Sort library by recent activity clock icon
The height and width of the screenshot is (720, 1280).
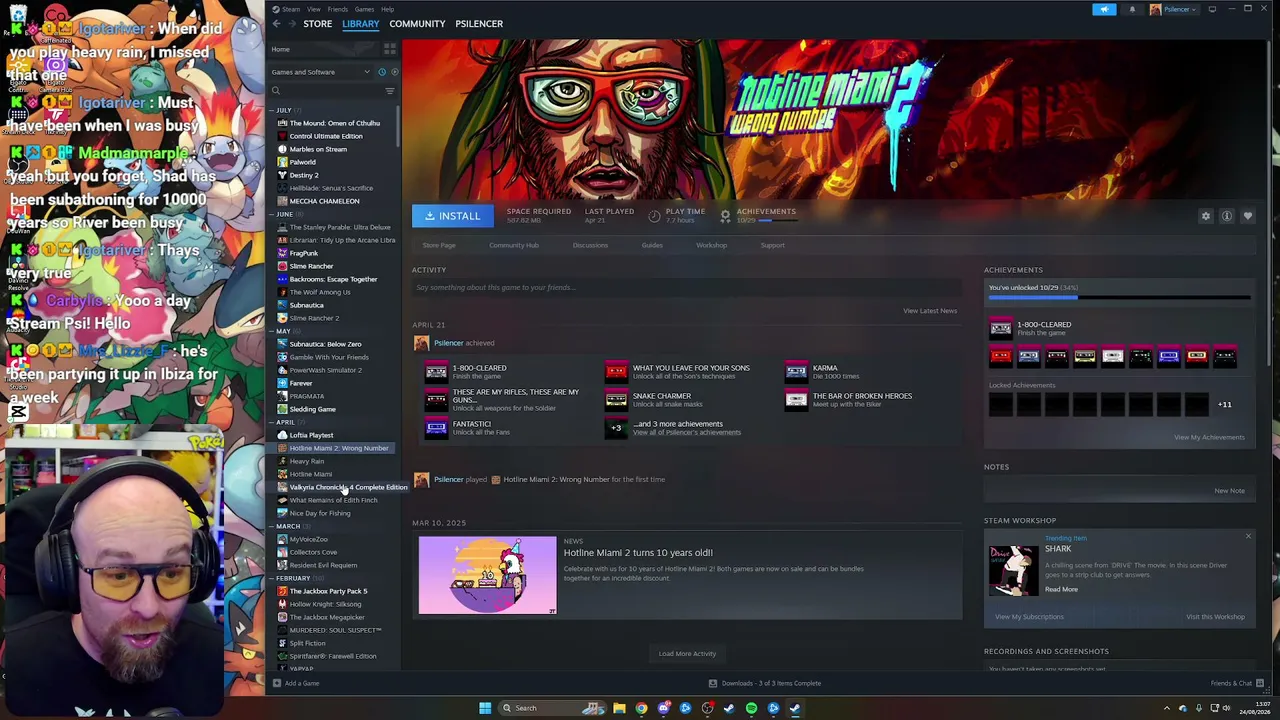click(x=381, y=72)
